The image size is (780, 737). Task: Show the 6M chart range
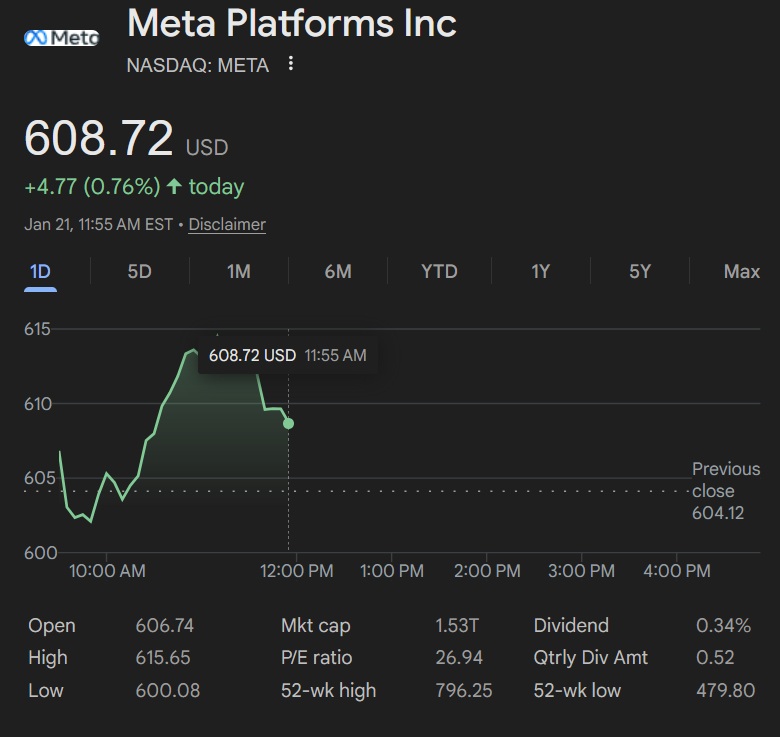point(338,271)
